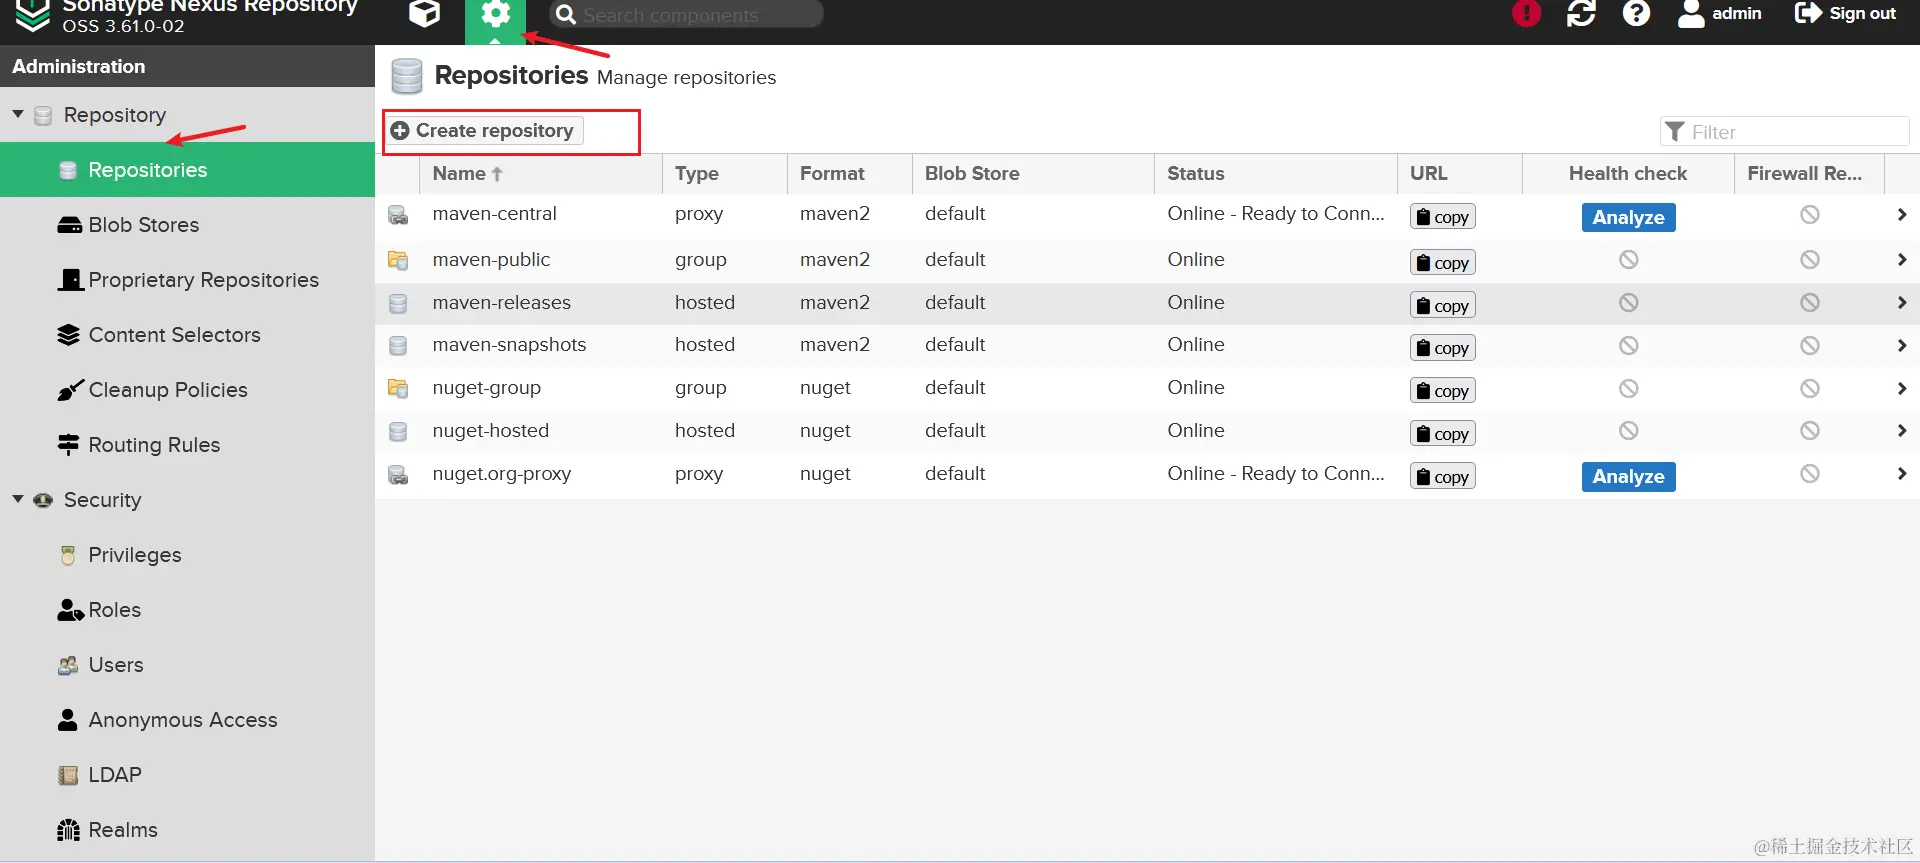The height and width of the screenshot is (863, 1920).
Task: Click Analyze for nuget.org-proxy
Action: (x=1628, y=477)
